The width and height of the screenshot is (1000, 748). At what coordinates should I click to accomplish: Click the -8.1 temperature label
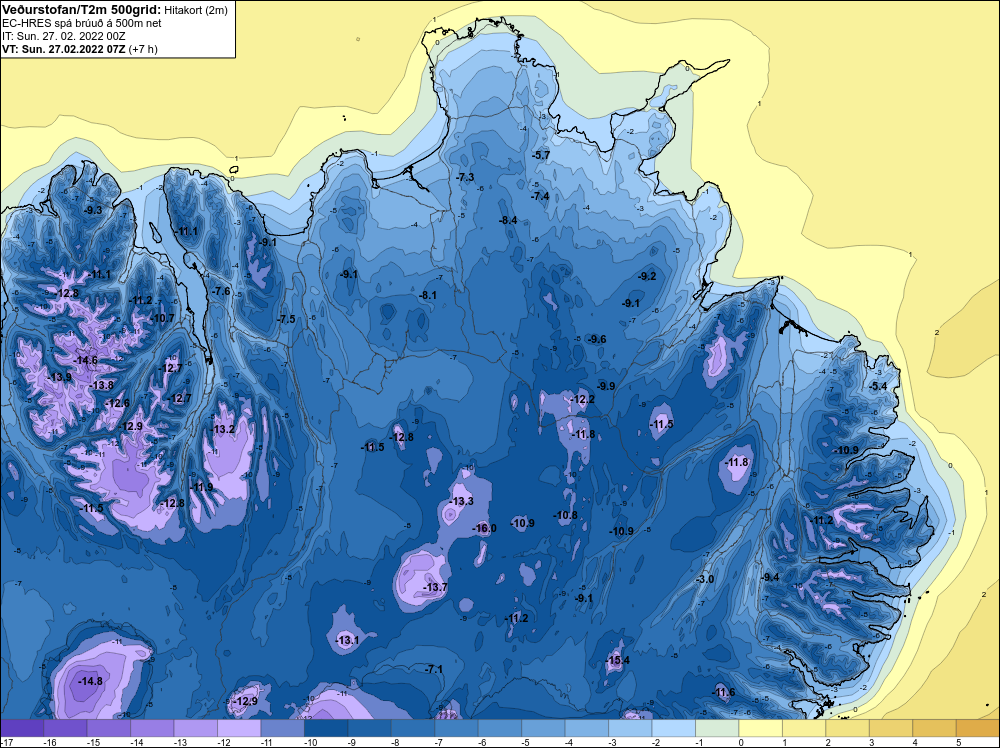428,295
